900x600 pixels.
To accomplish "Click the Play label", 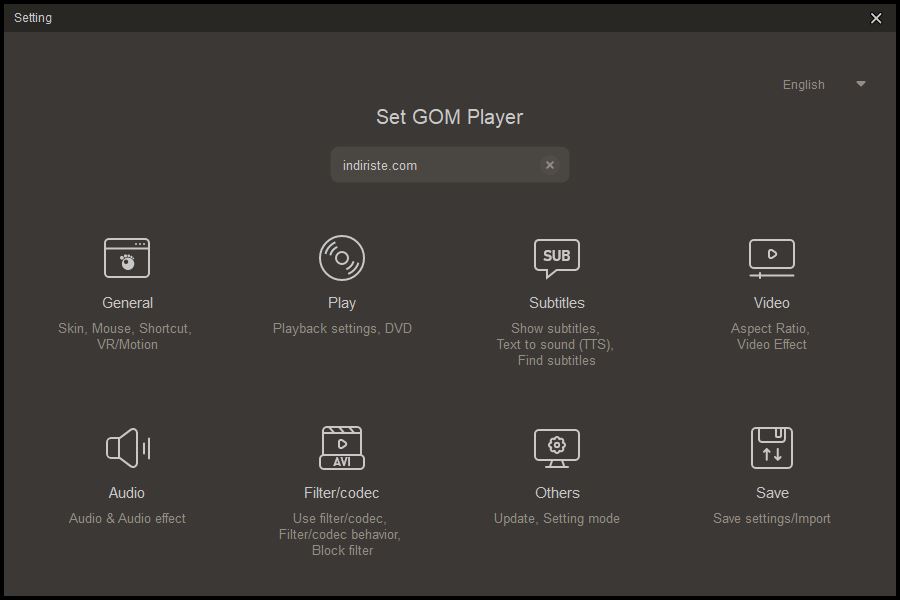I will point(342,303).
